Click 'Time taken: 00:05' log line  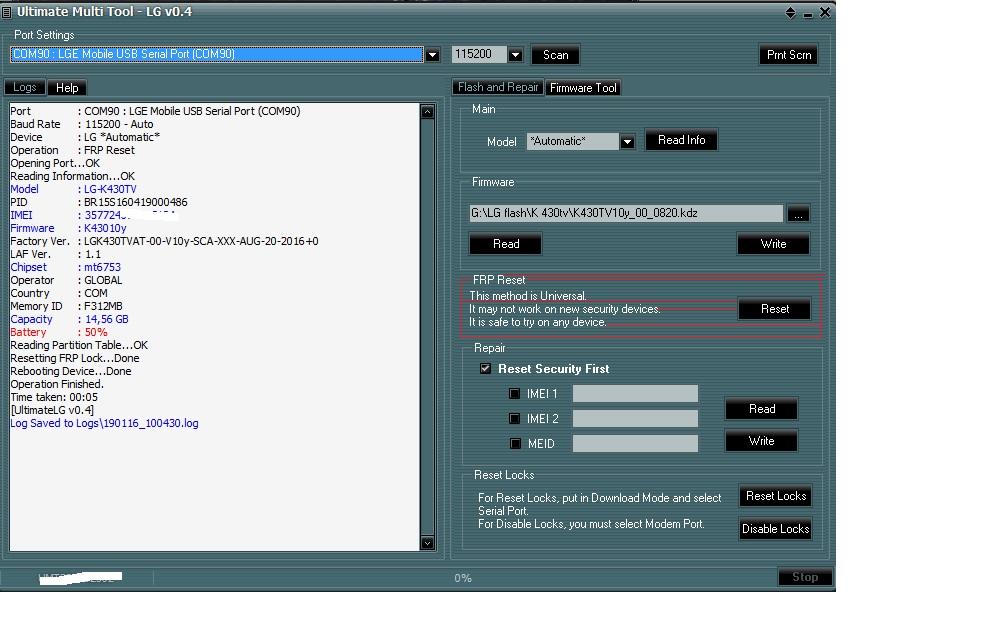(x=54, y=397)
